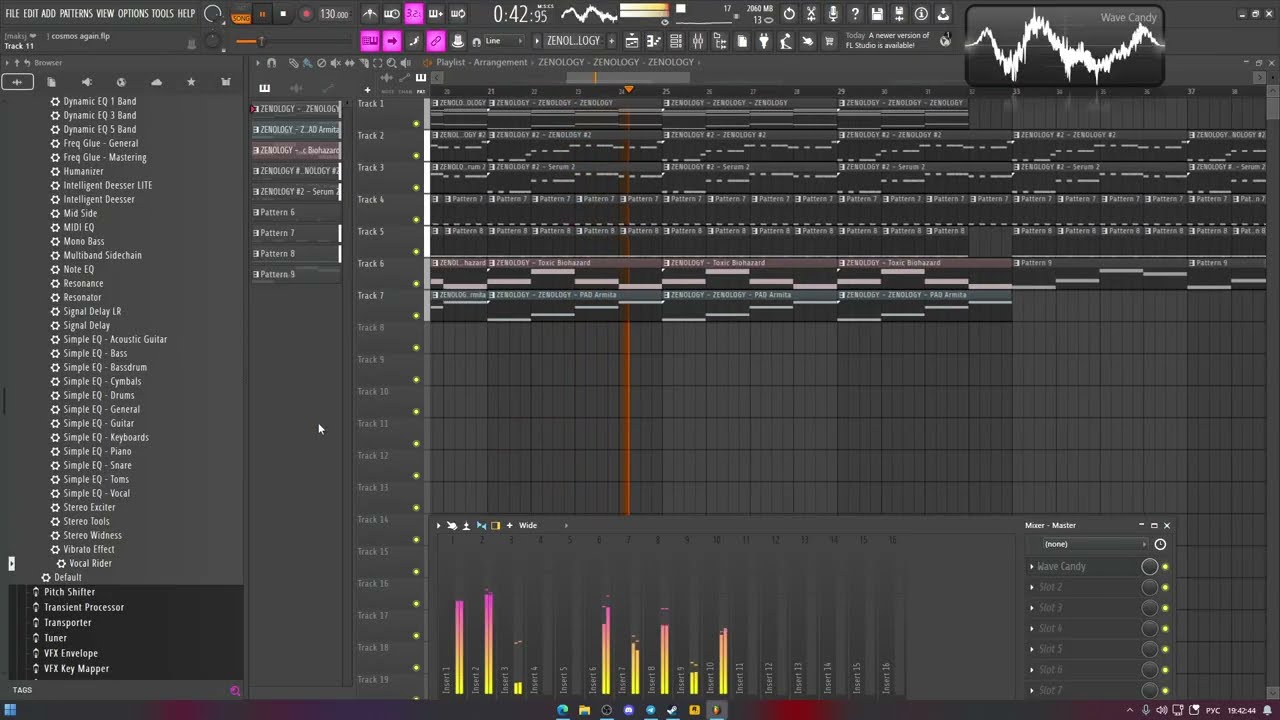Viewport: 1280px width, 720px height.
Task: Adjust the master pitch slider
Action: [x=261, y=41]
